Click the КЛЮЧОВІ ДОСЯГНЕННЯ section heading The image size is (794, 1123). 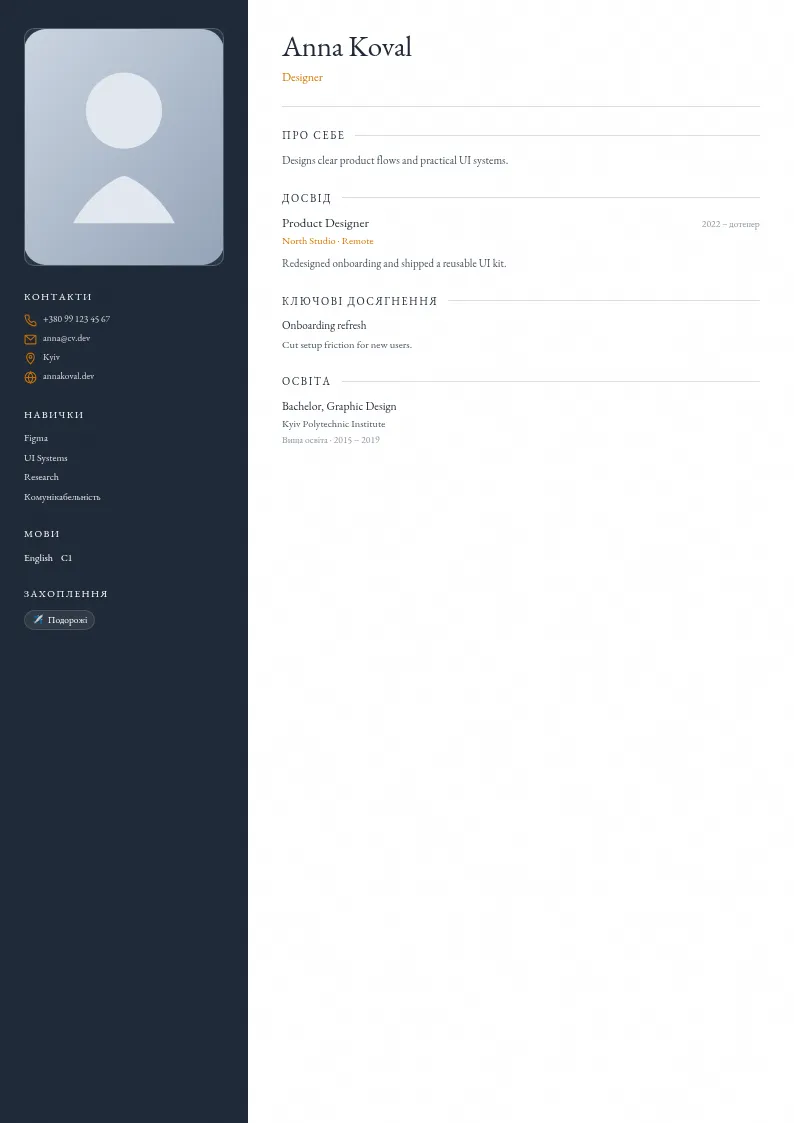[359, 301]
